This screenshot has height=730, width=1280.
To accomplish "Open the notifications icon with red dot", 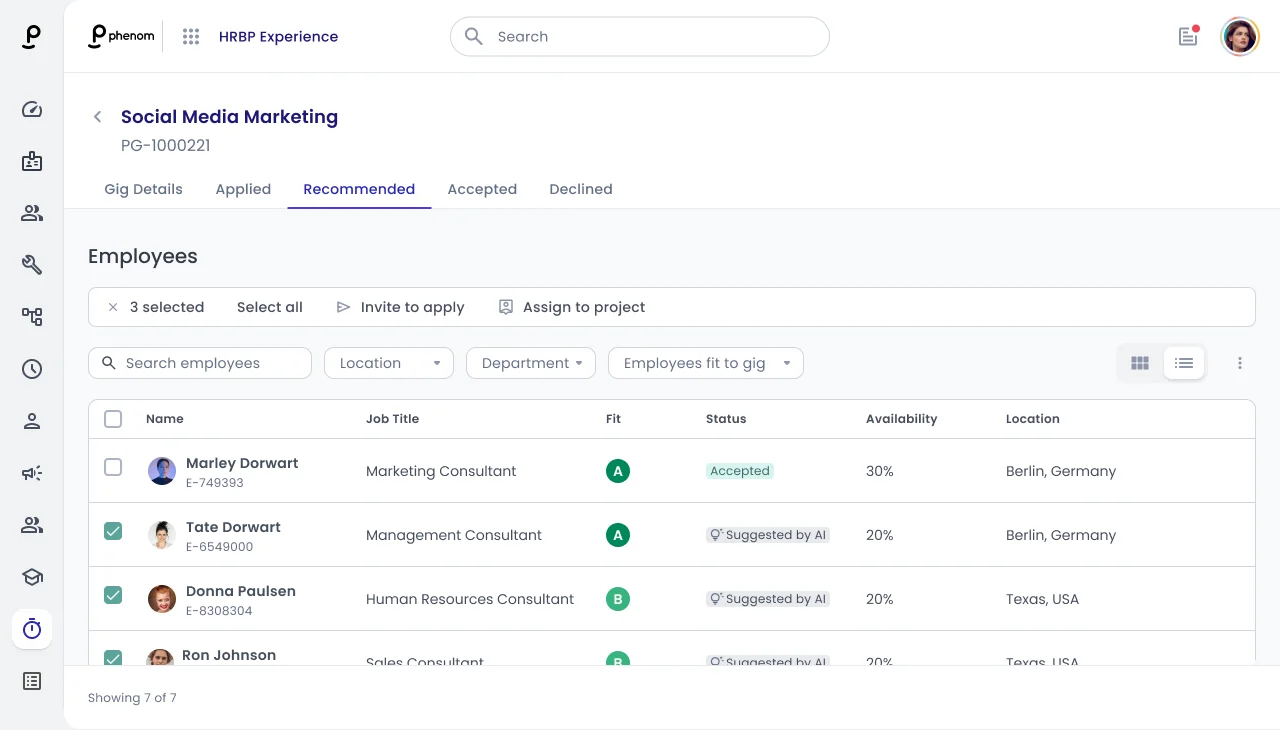I will (1188, 36).
